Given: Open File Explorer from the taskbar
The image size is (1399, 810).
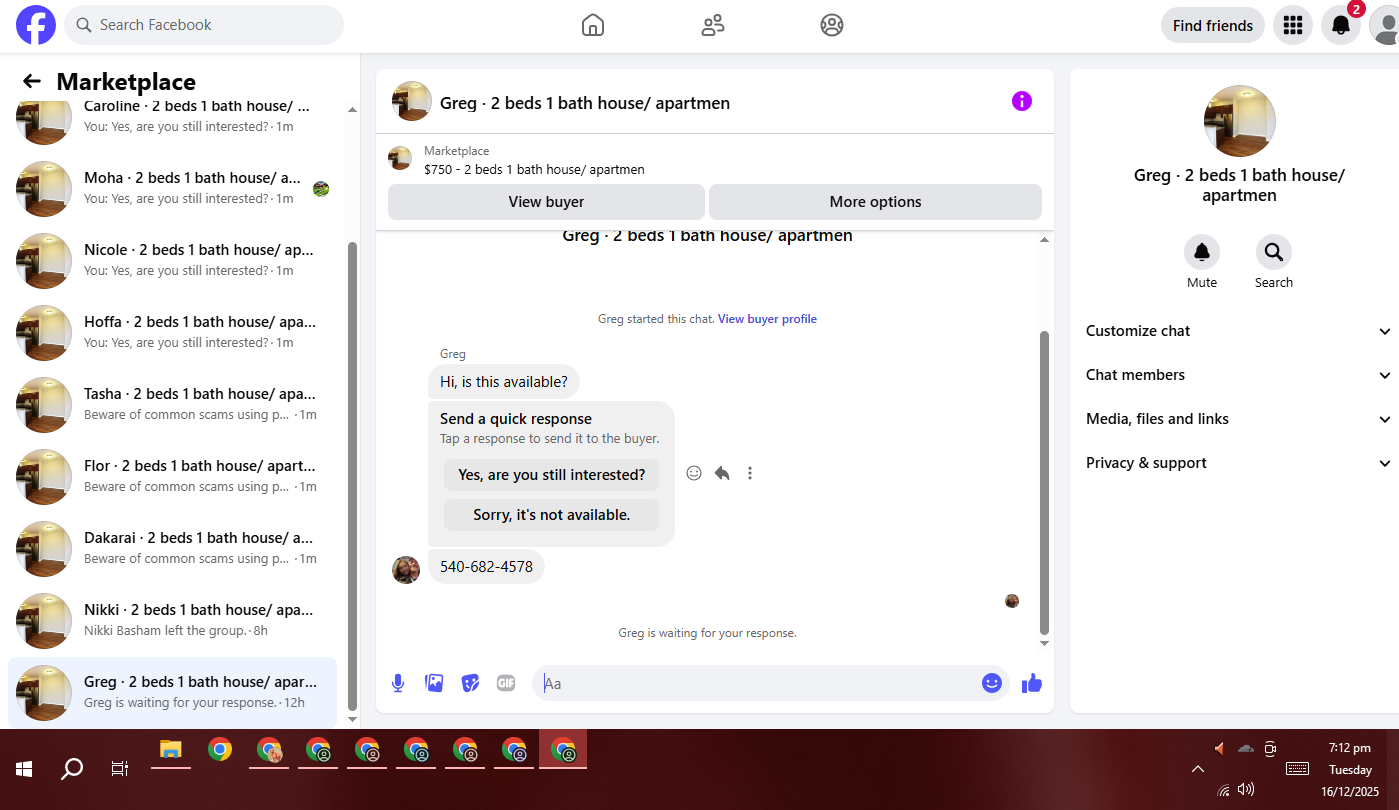Looking at the screenshot, I should (171, 750).
